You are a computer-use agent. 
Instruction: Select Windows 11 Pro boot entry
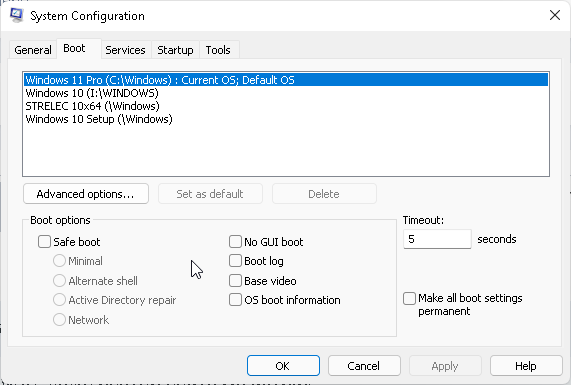[x=286, y=80]
